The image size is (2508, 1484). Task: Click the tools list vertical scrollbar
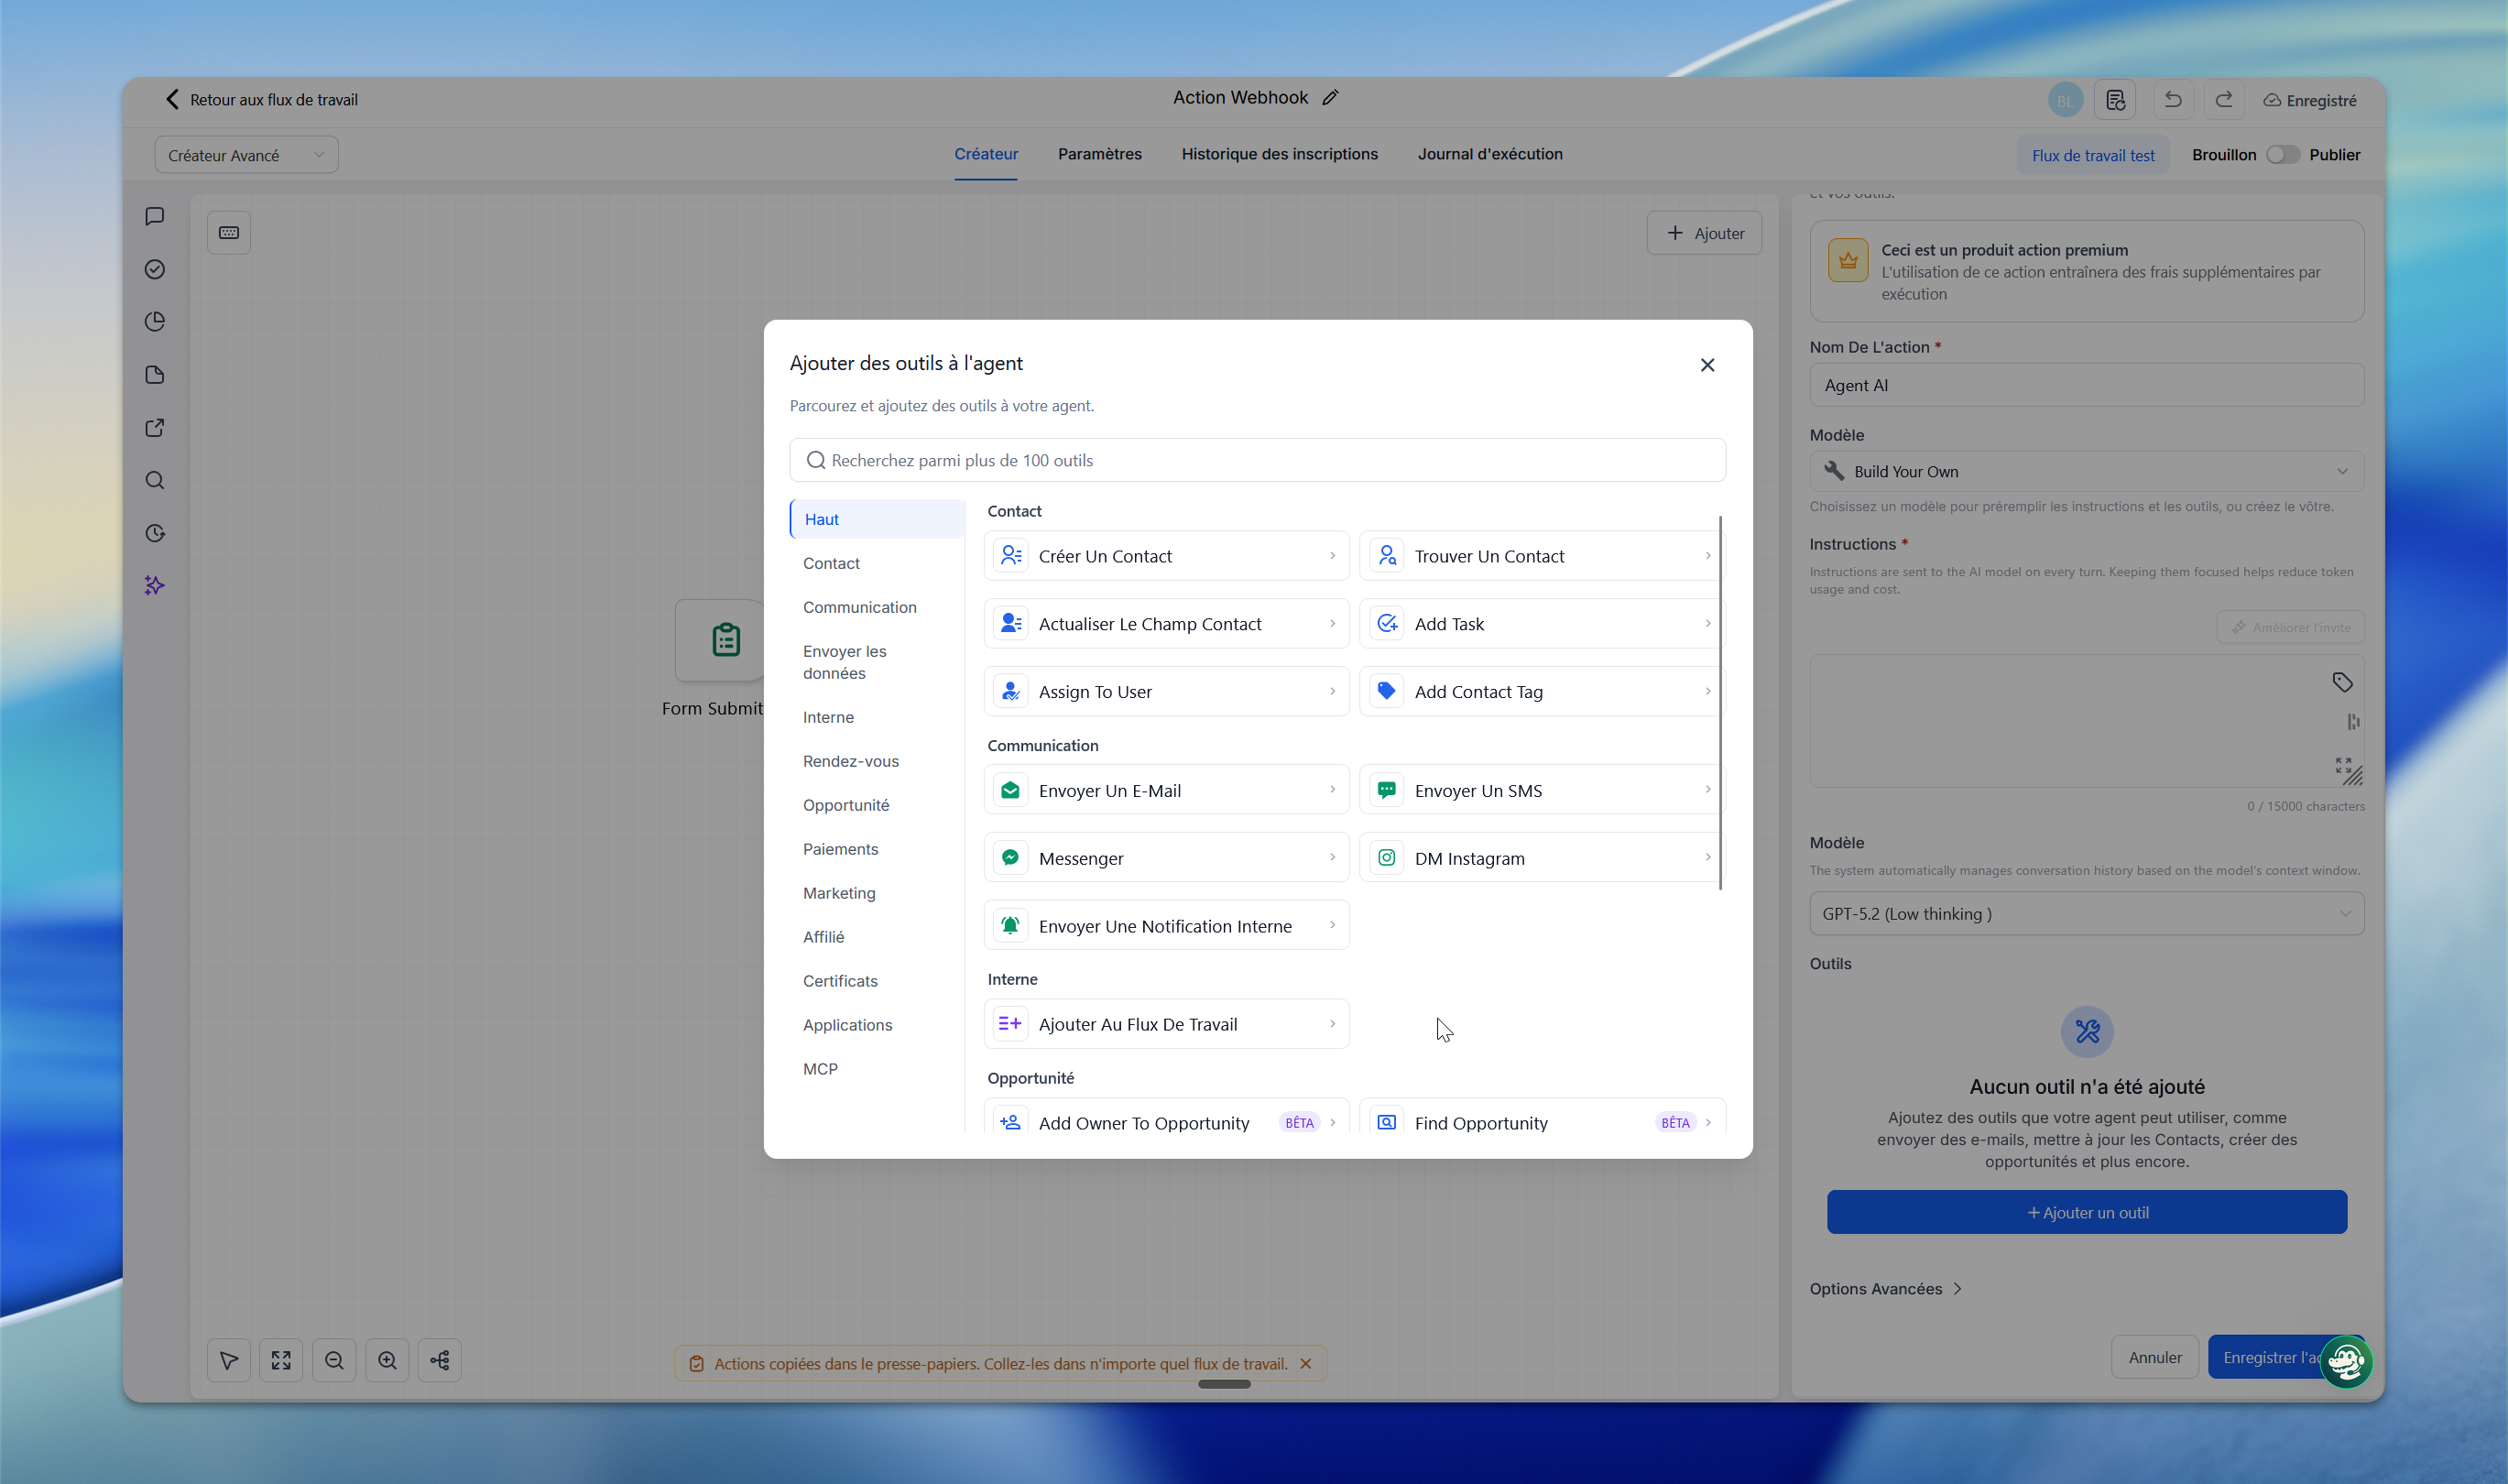click(x=1721, y=703)
